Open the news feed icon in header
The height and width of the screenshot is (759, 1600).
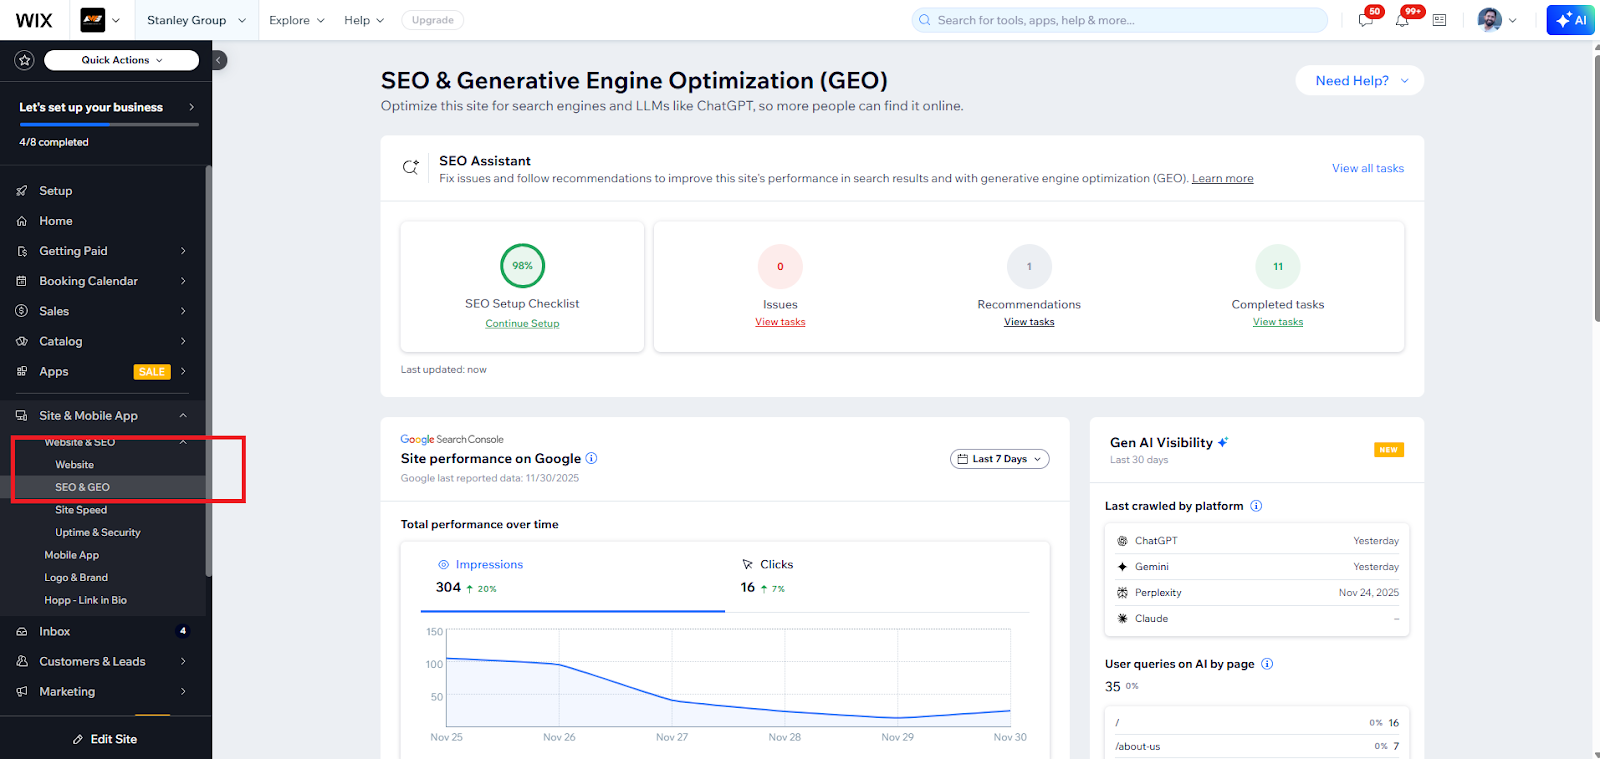[1439, 20]
